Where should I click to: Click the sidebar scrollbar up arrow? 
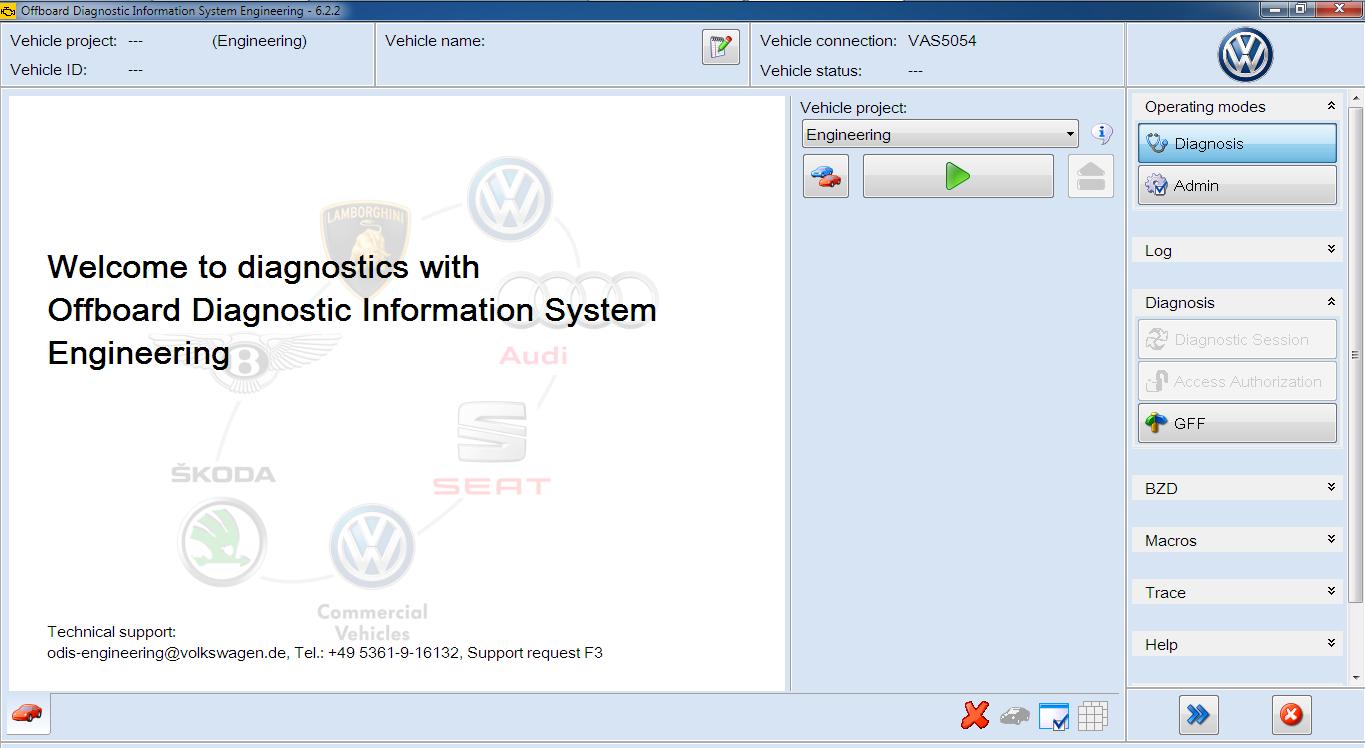click(x=1356, y=98)
